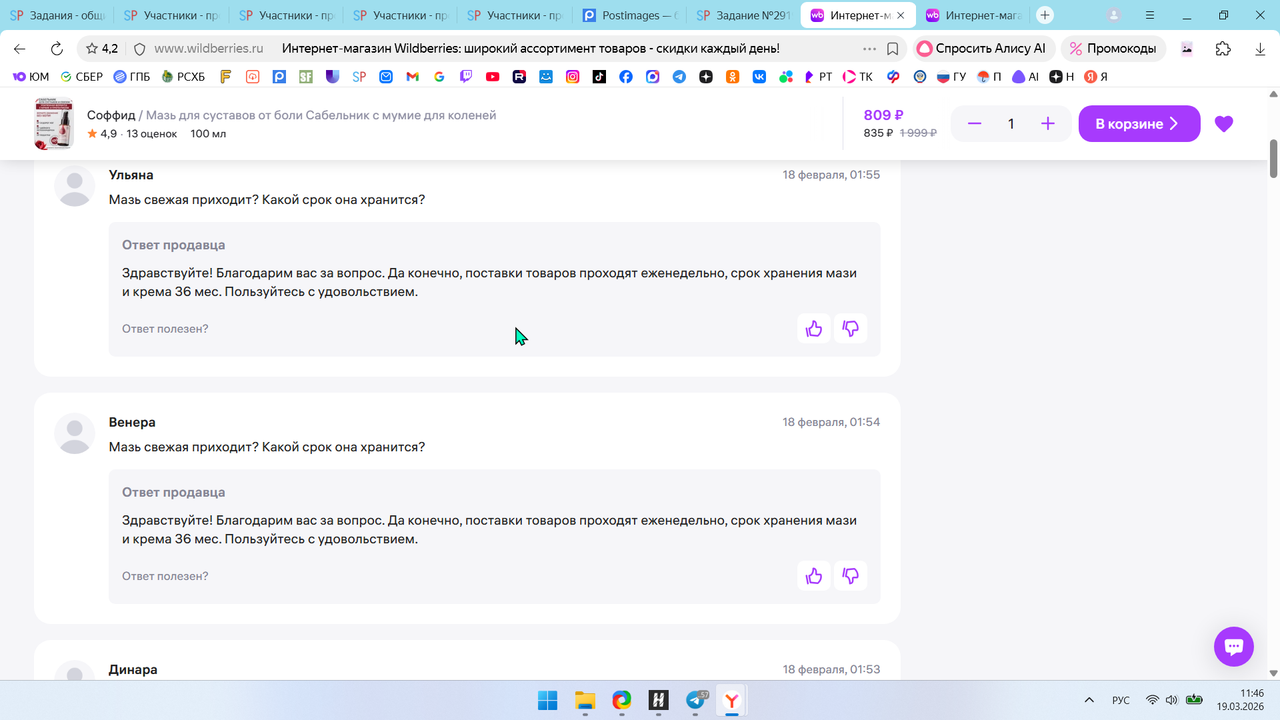Viewport: 1280px width, 720px height.
Task: Open the Соффид brand link
Action: pos(111,115)
